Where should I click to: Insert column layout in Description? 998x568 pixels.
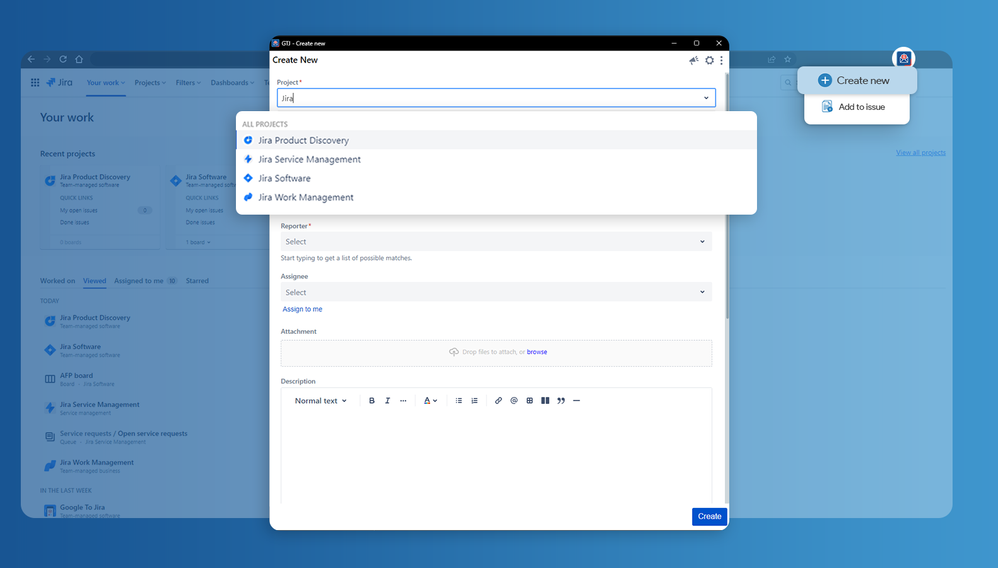(545, 401)
